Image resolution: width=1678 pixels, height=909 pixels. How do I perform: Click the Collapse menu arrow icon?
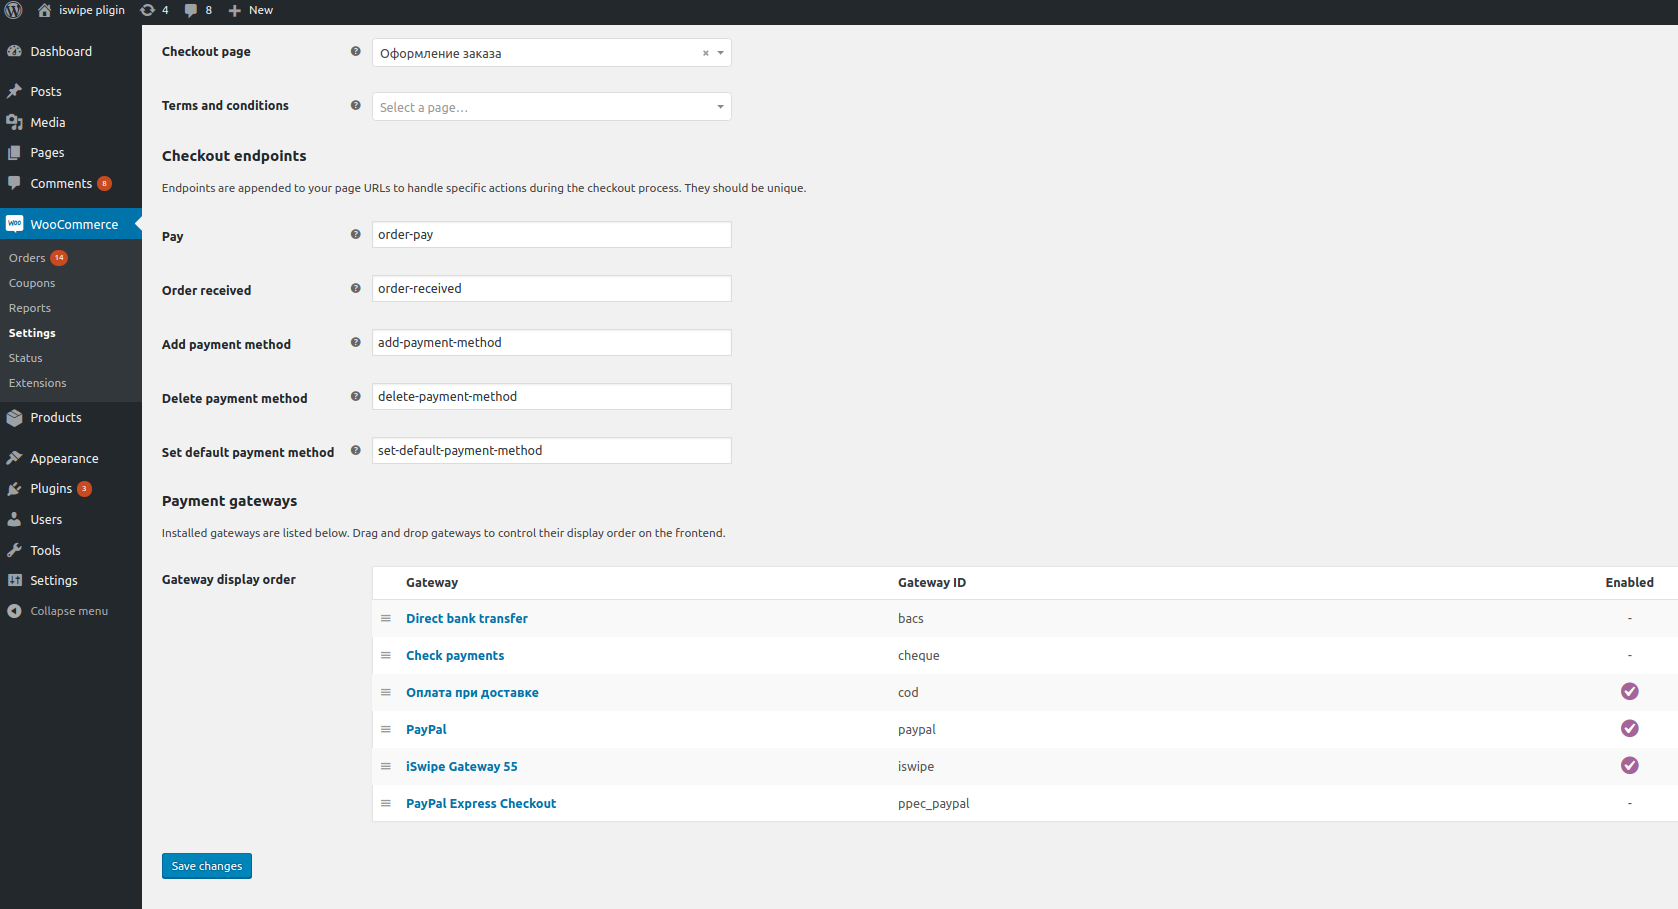click(14, 611)
